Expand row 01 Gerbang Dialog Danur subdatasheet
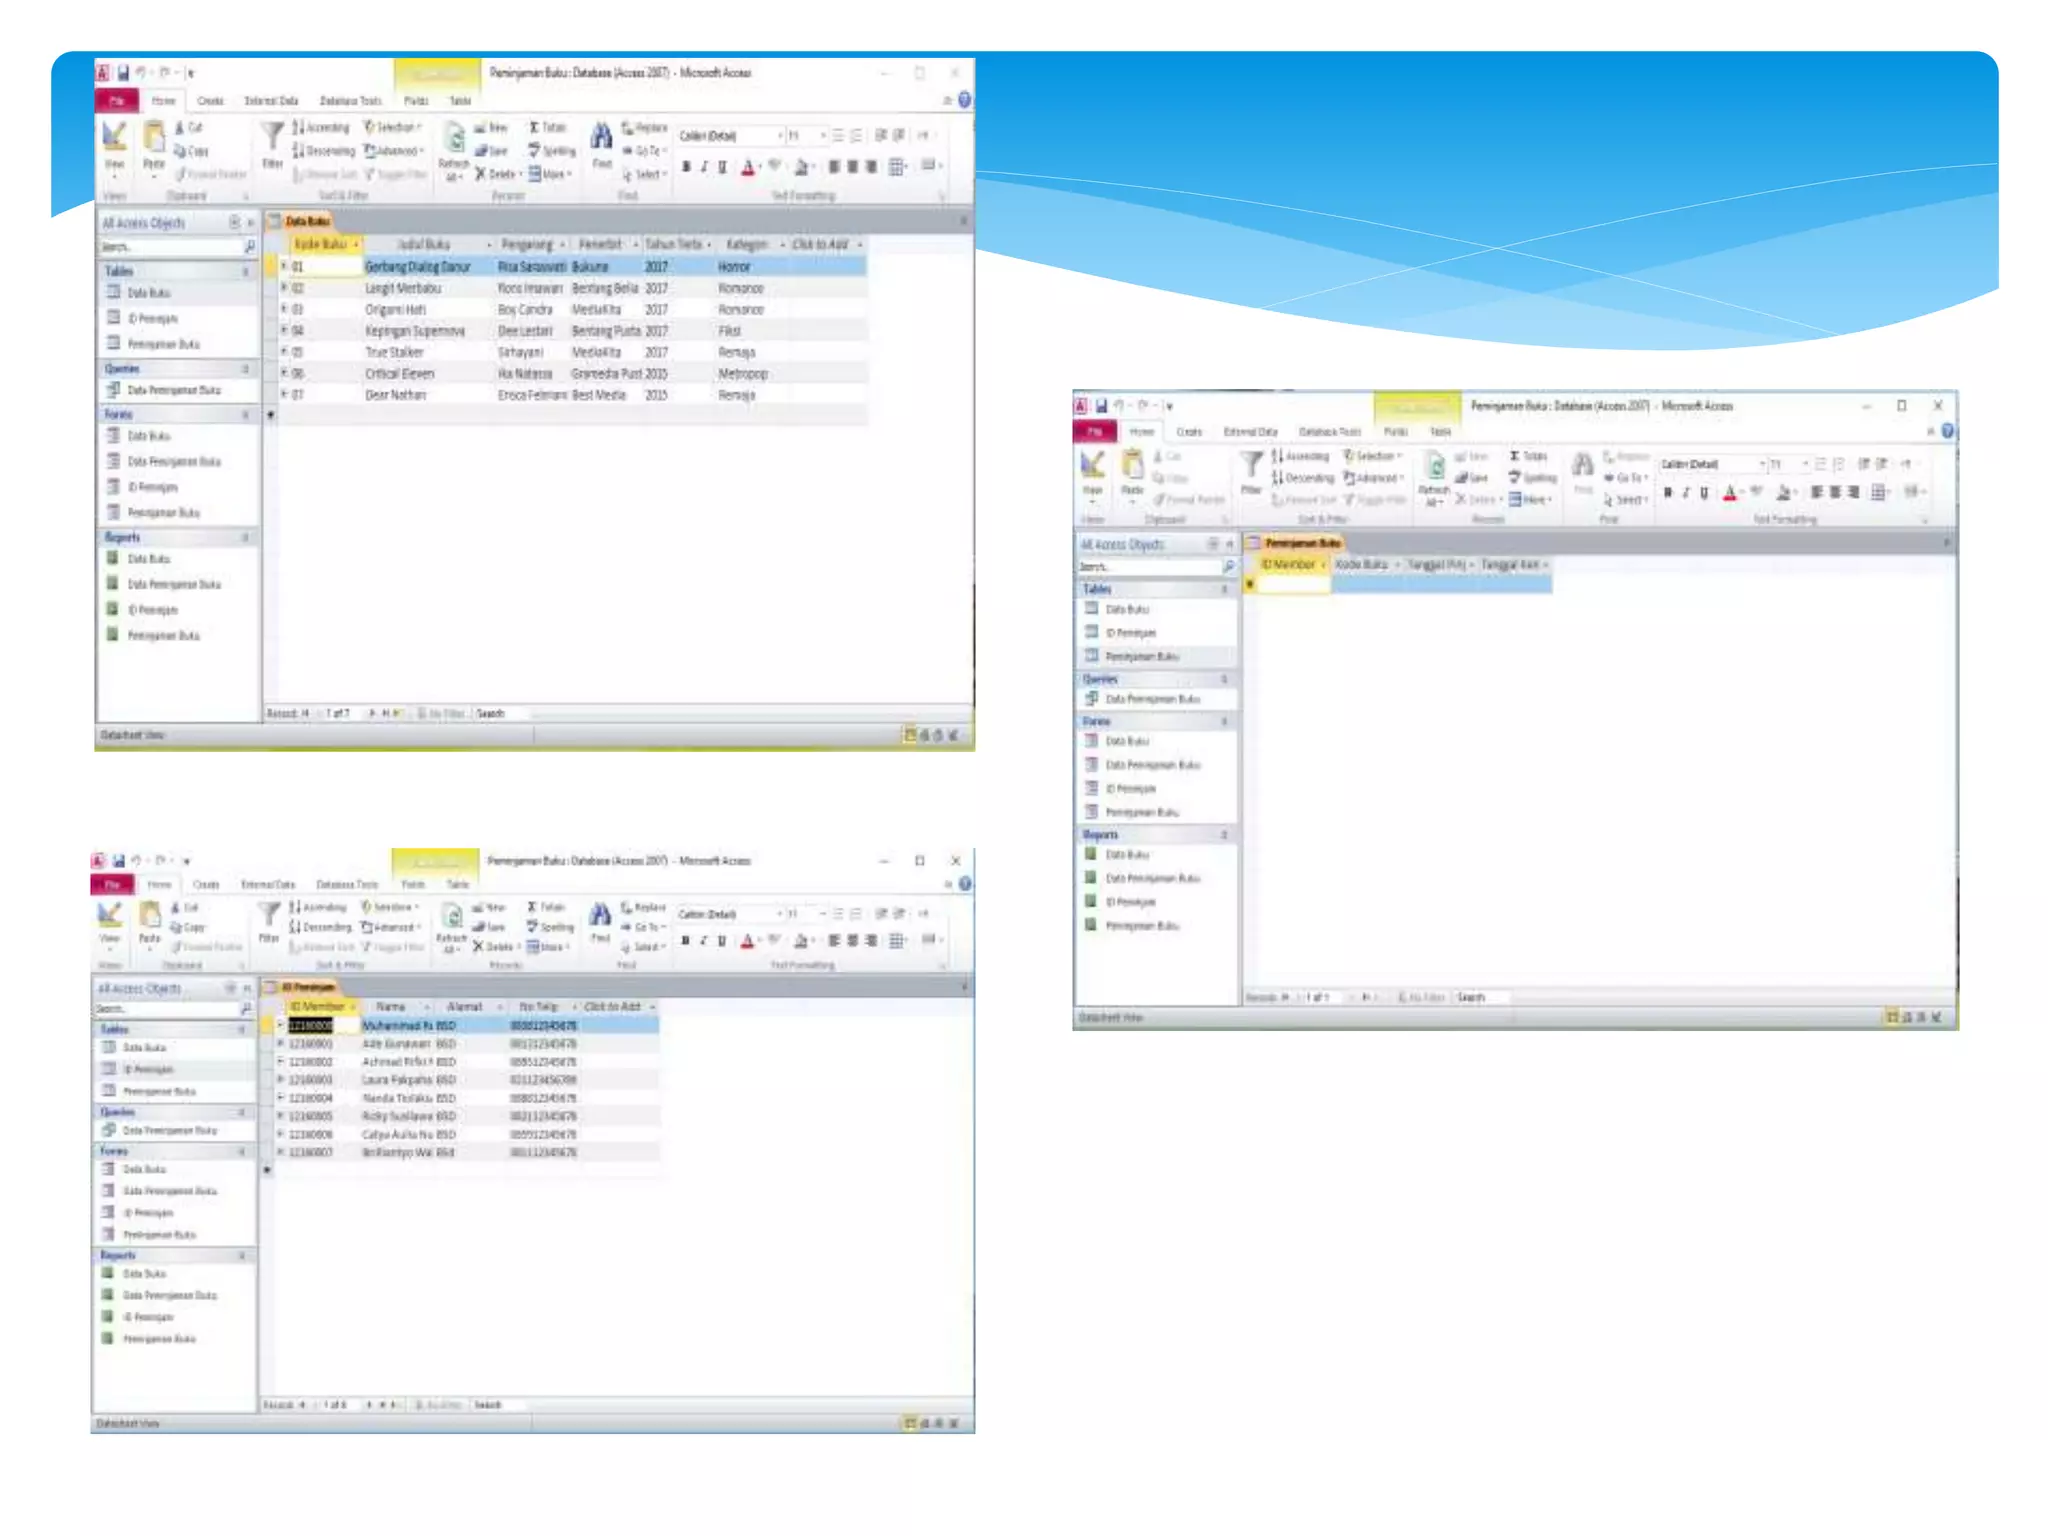This screenshot has width=2048, height=1536. click(x=284, y=267)
